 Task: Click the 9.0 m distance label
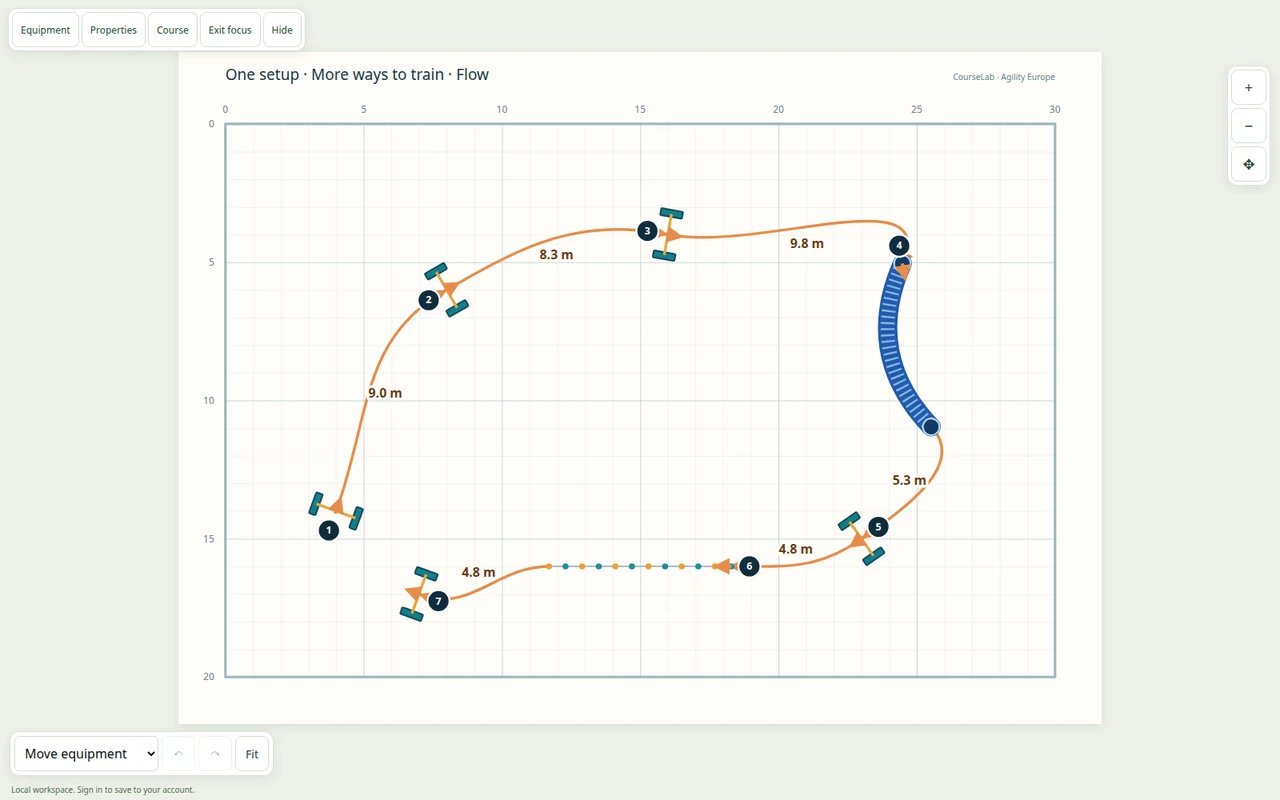385,393
